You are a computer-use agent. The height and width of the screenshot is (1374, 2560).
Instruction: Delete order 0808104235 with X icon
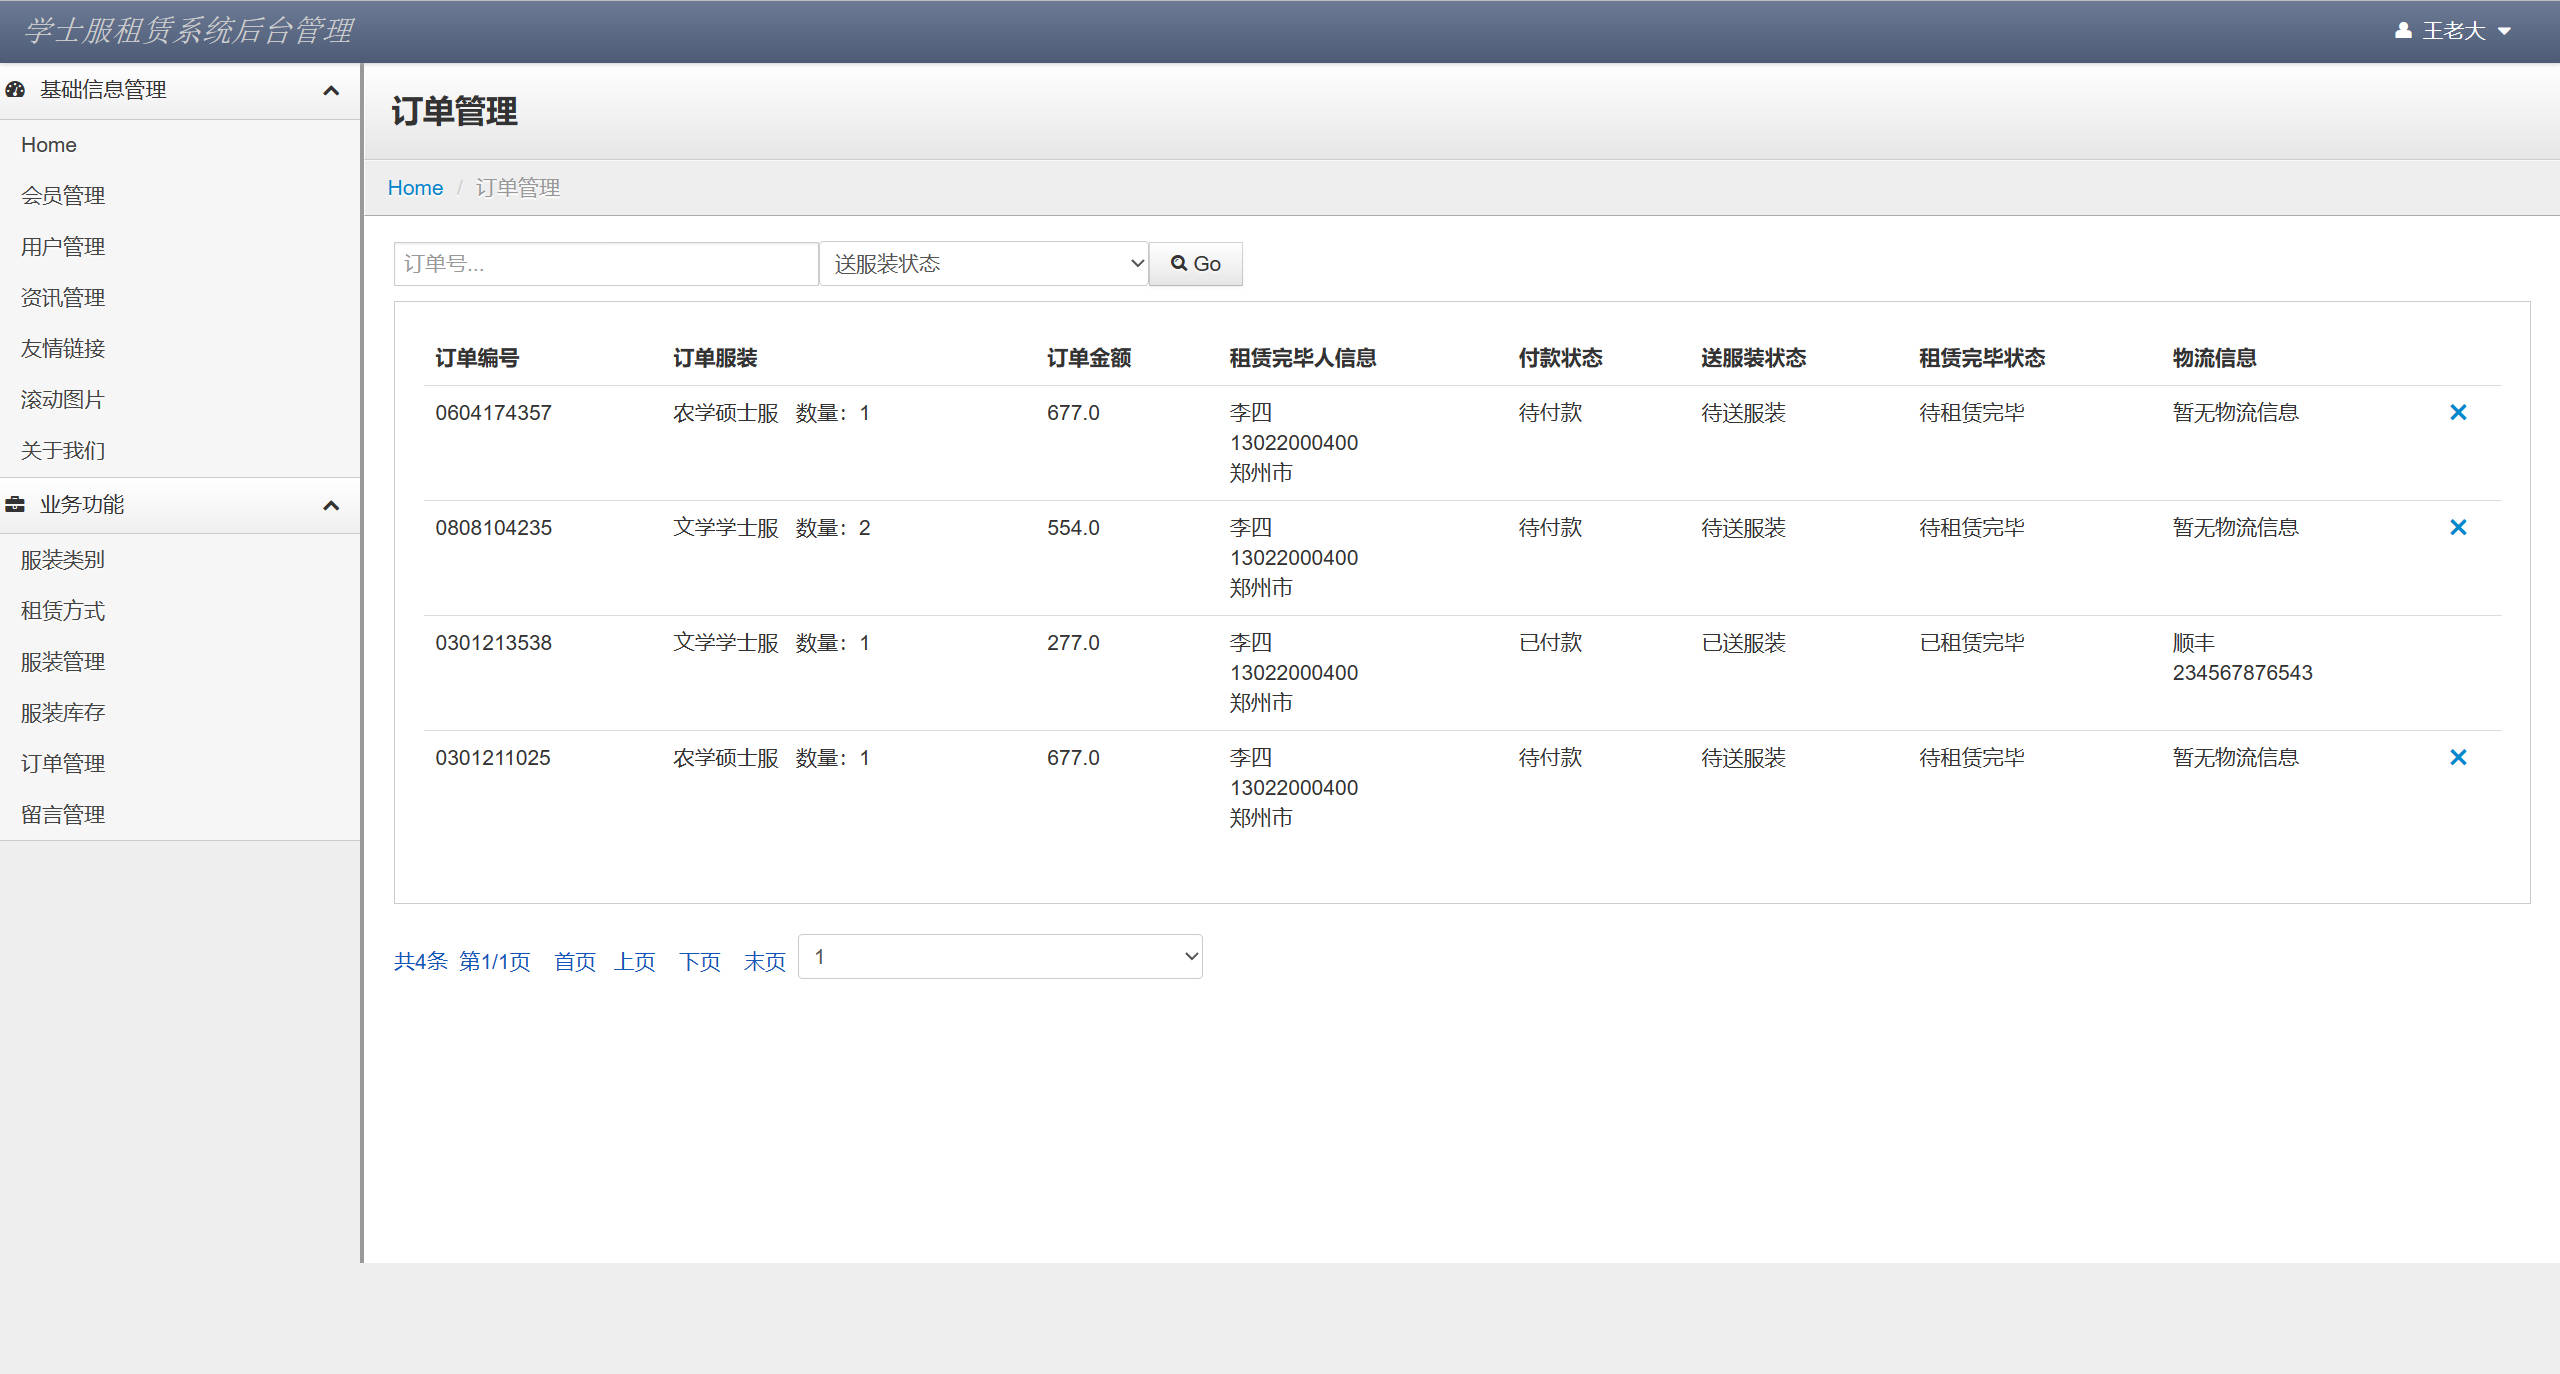point(2458,527)
